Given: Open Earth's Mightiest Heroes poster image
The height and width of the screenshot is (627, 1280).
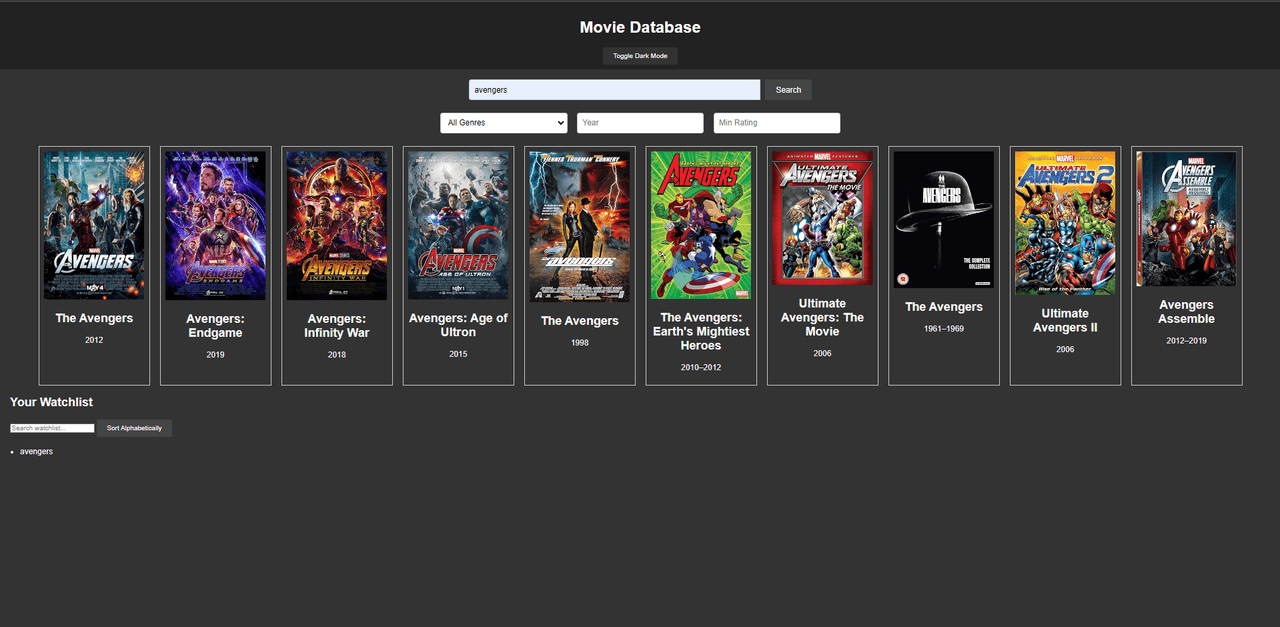Looking at the screenshot, I should click(701, 225).
